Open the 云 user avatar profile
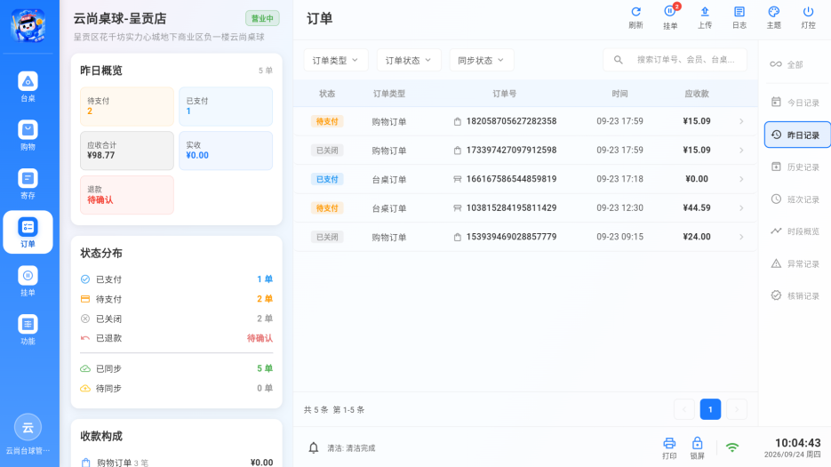 (28, 427)
